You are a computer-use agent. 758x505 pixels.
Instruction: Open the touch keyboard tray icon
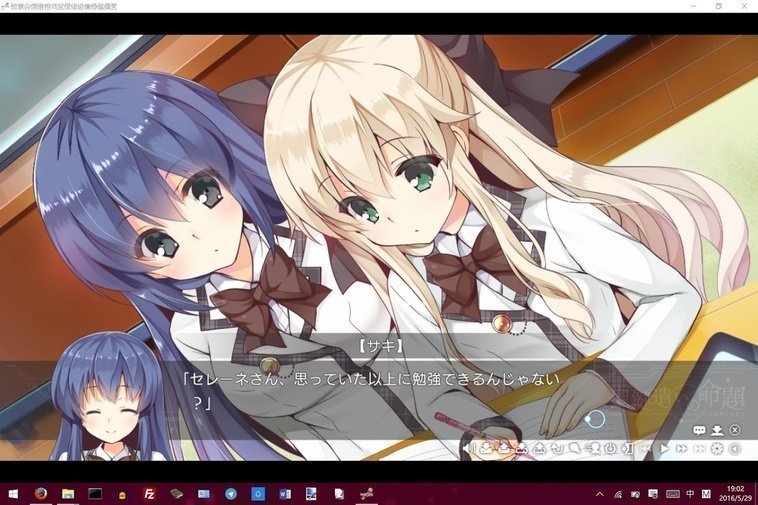(x=672, y=494)
